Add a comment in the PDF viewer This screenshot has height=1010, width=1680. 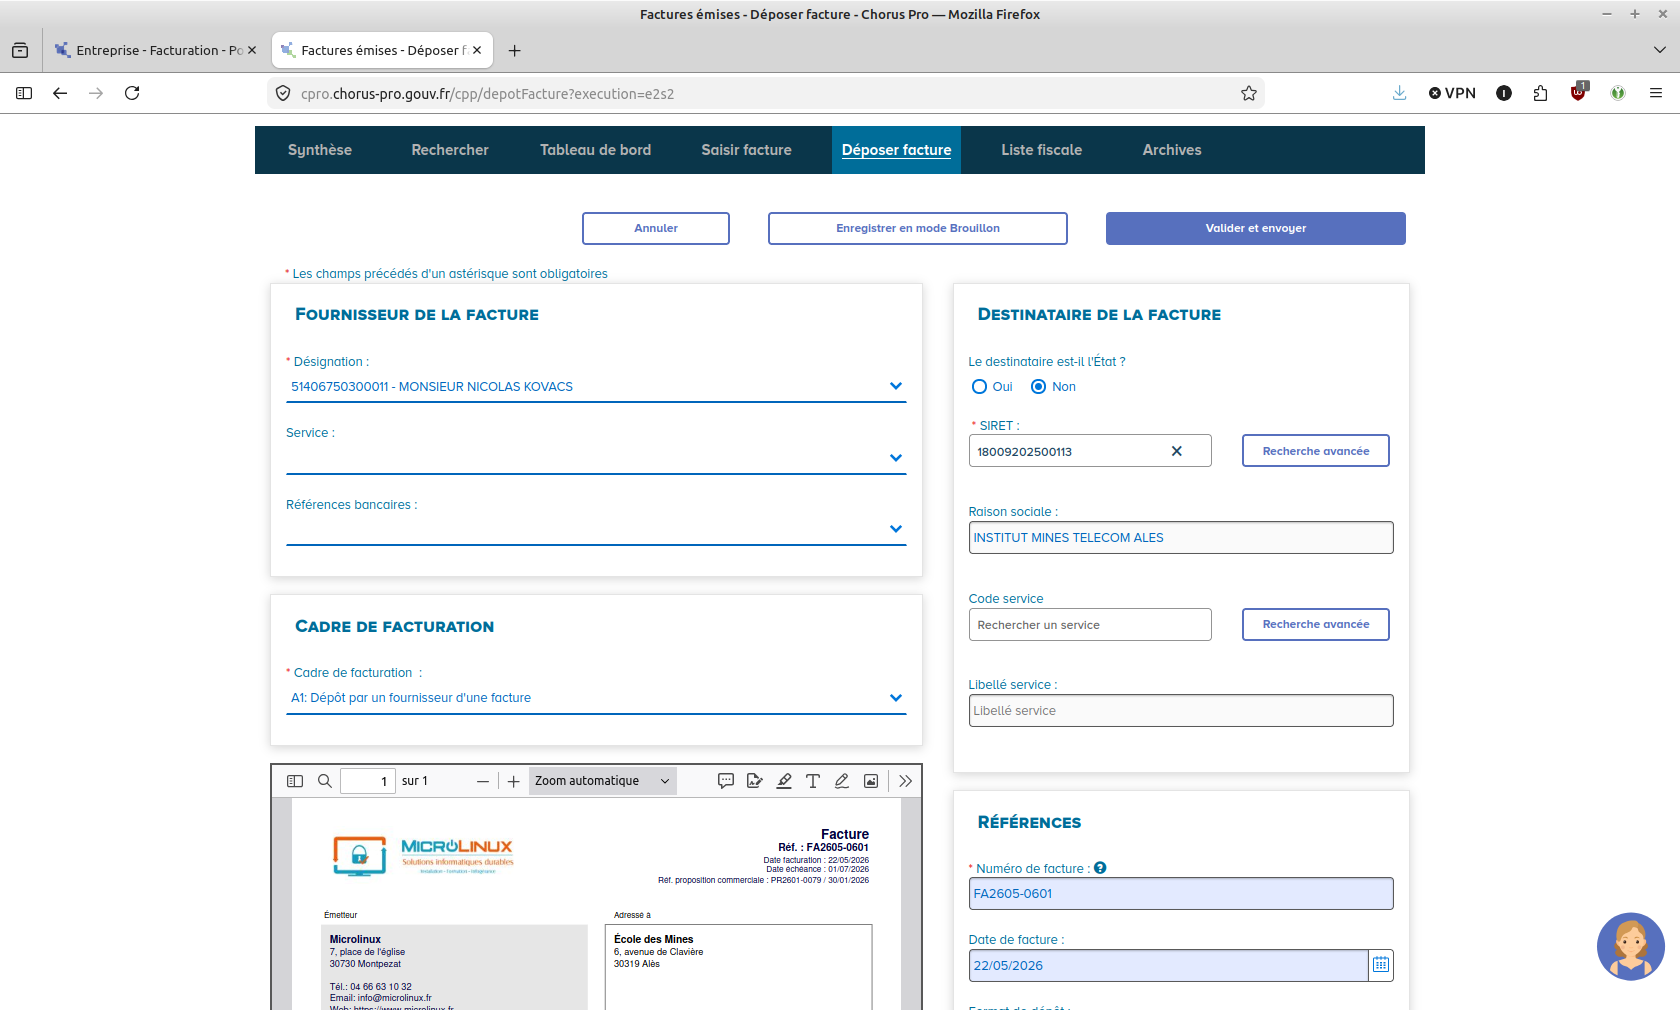click(726, 781)
